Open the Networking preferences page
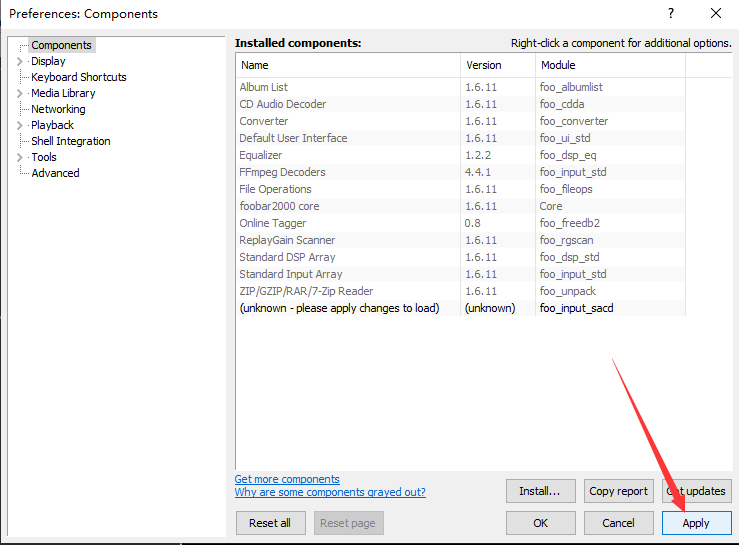This screenshot has height=545, width=739. [58, 109]
